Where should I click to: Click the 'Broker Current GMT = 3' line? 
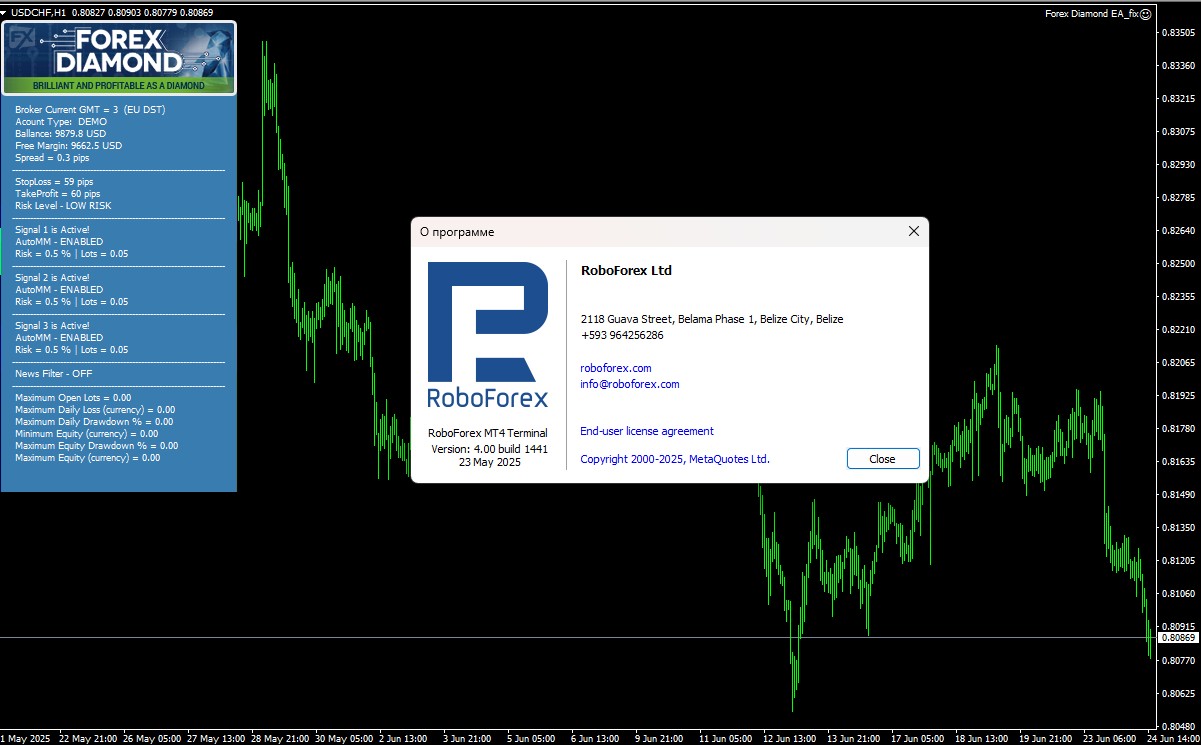pyautogui.click(x=90, y=109)
